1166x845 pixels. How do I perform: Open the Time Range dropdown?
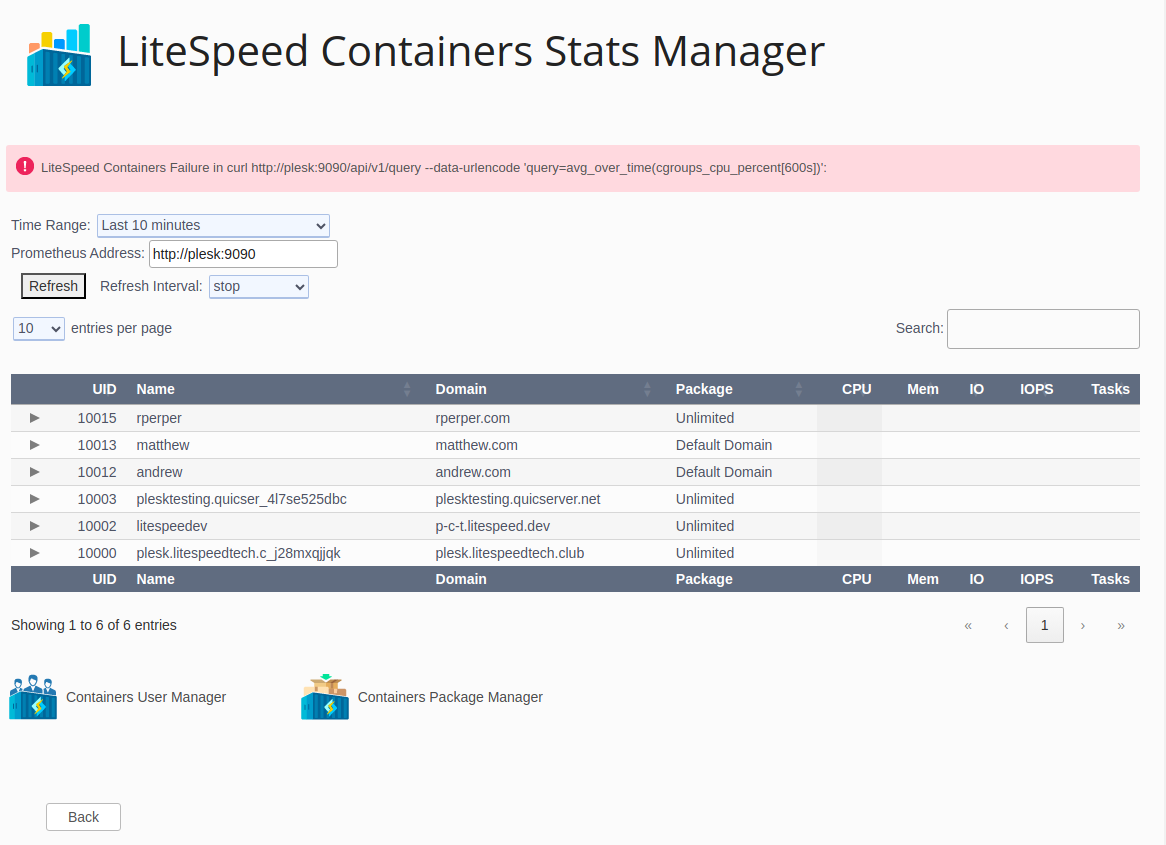[x=213, y=225]
